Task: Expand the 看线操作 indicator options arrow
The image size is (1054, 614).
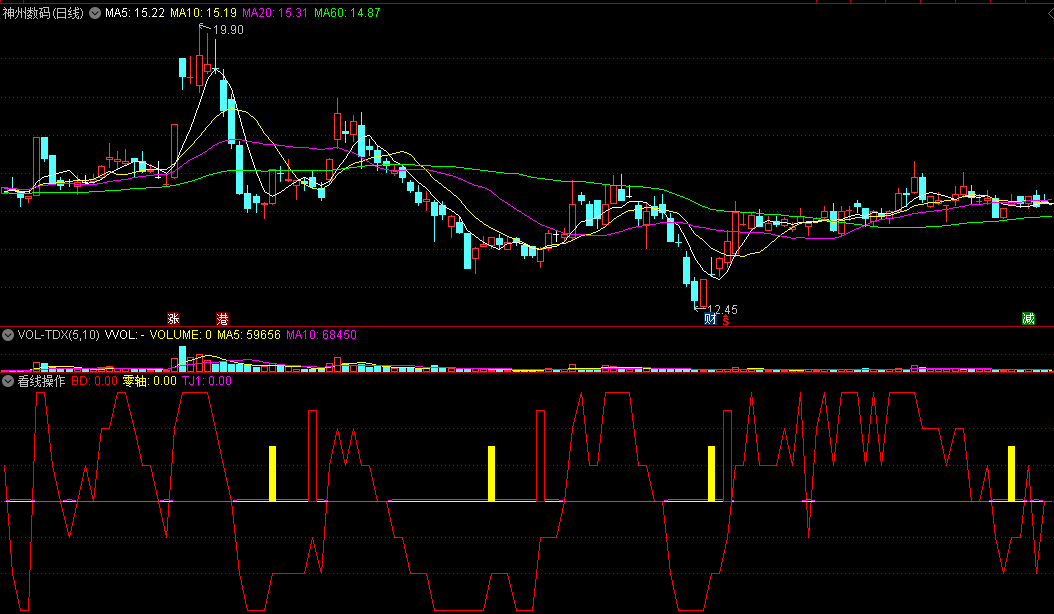Action: tap(8, 381)
